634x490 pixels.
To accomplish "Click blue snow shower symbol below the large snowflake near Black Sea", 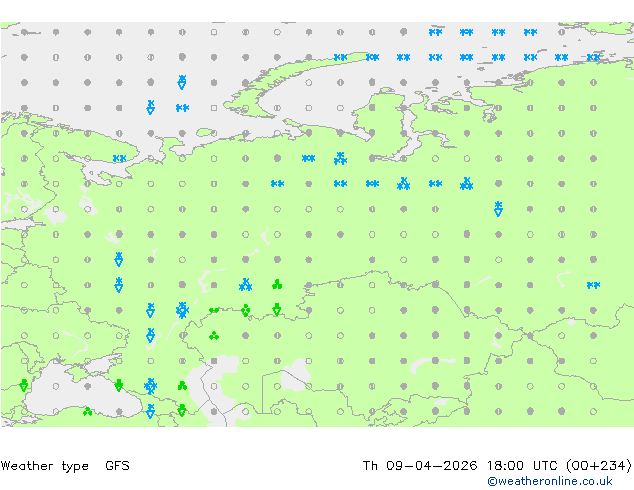I will coord(150,411).
